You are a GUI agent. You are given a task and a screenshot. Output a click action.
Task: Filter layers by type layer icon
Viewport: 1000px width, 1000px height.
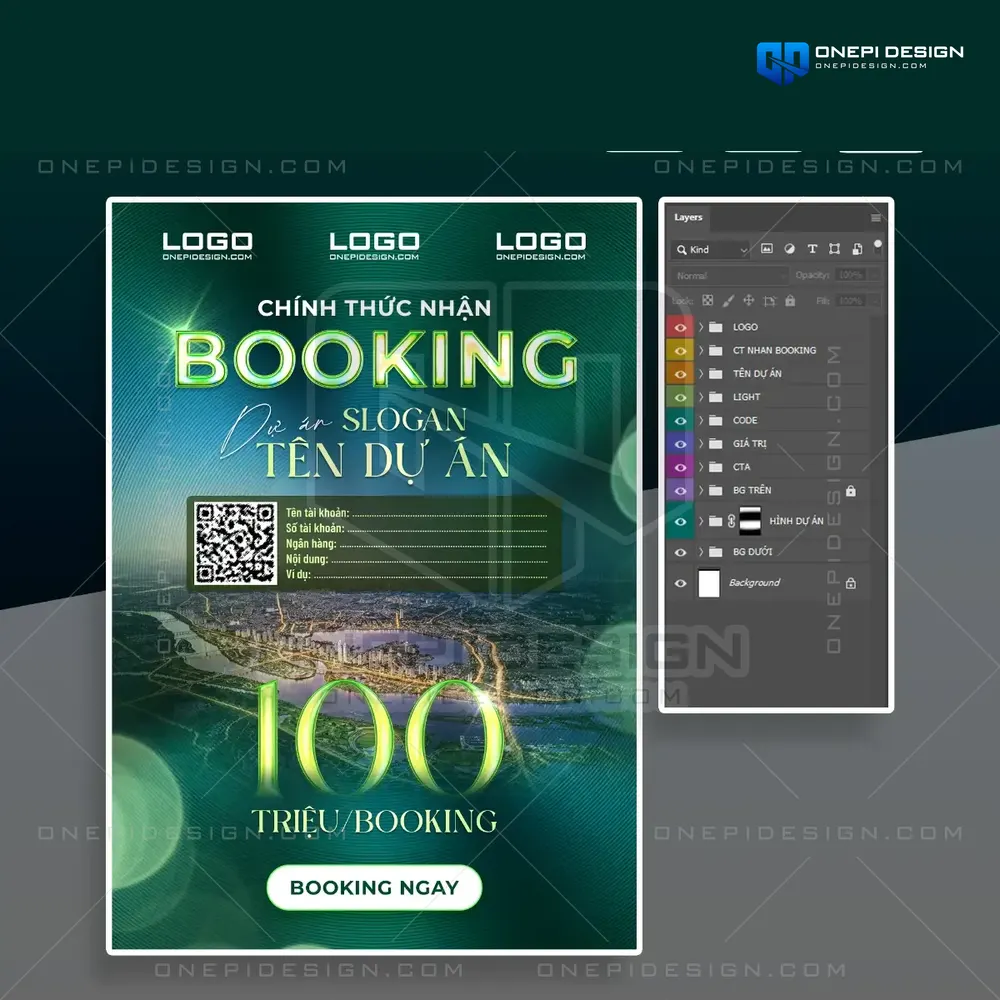812,249
